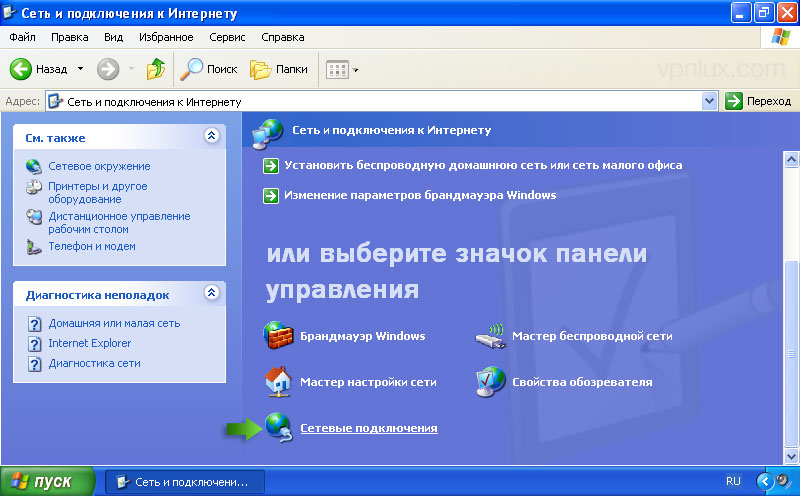Click arrow icon beside Установить беспроводную сеть

(x=270, y=166)
